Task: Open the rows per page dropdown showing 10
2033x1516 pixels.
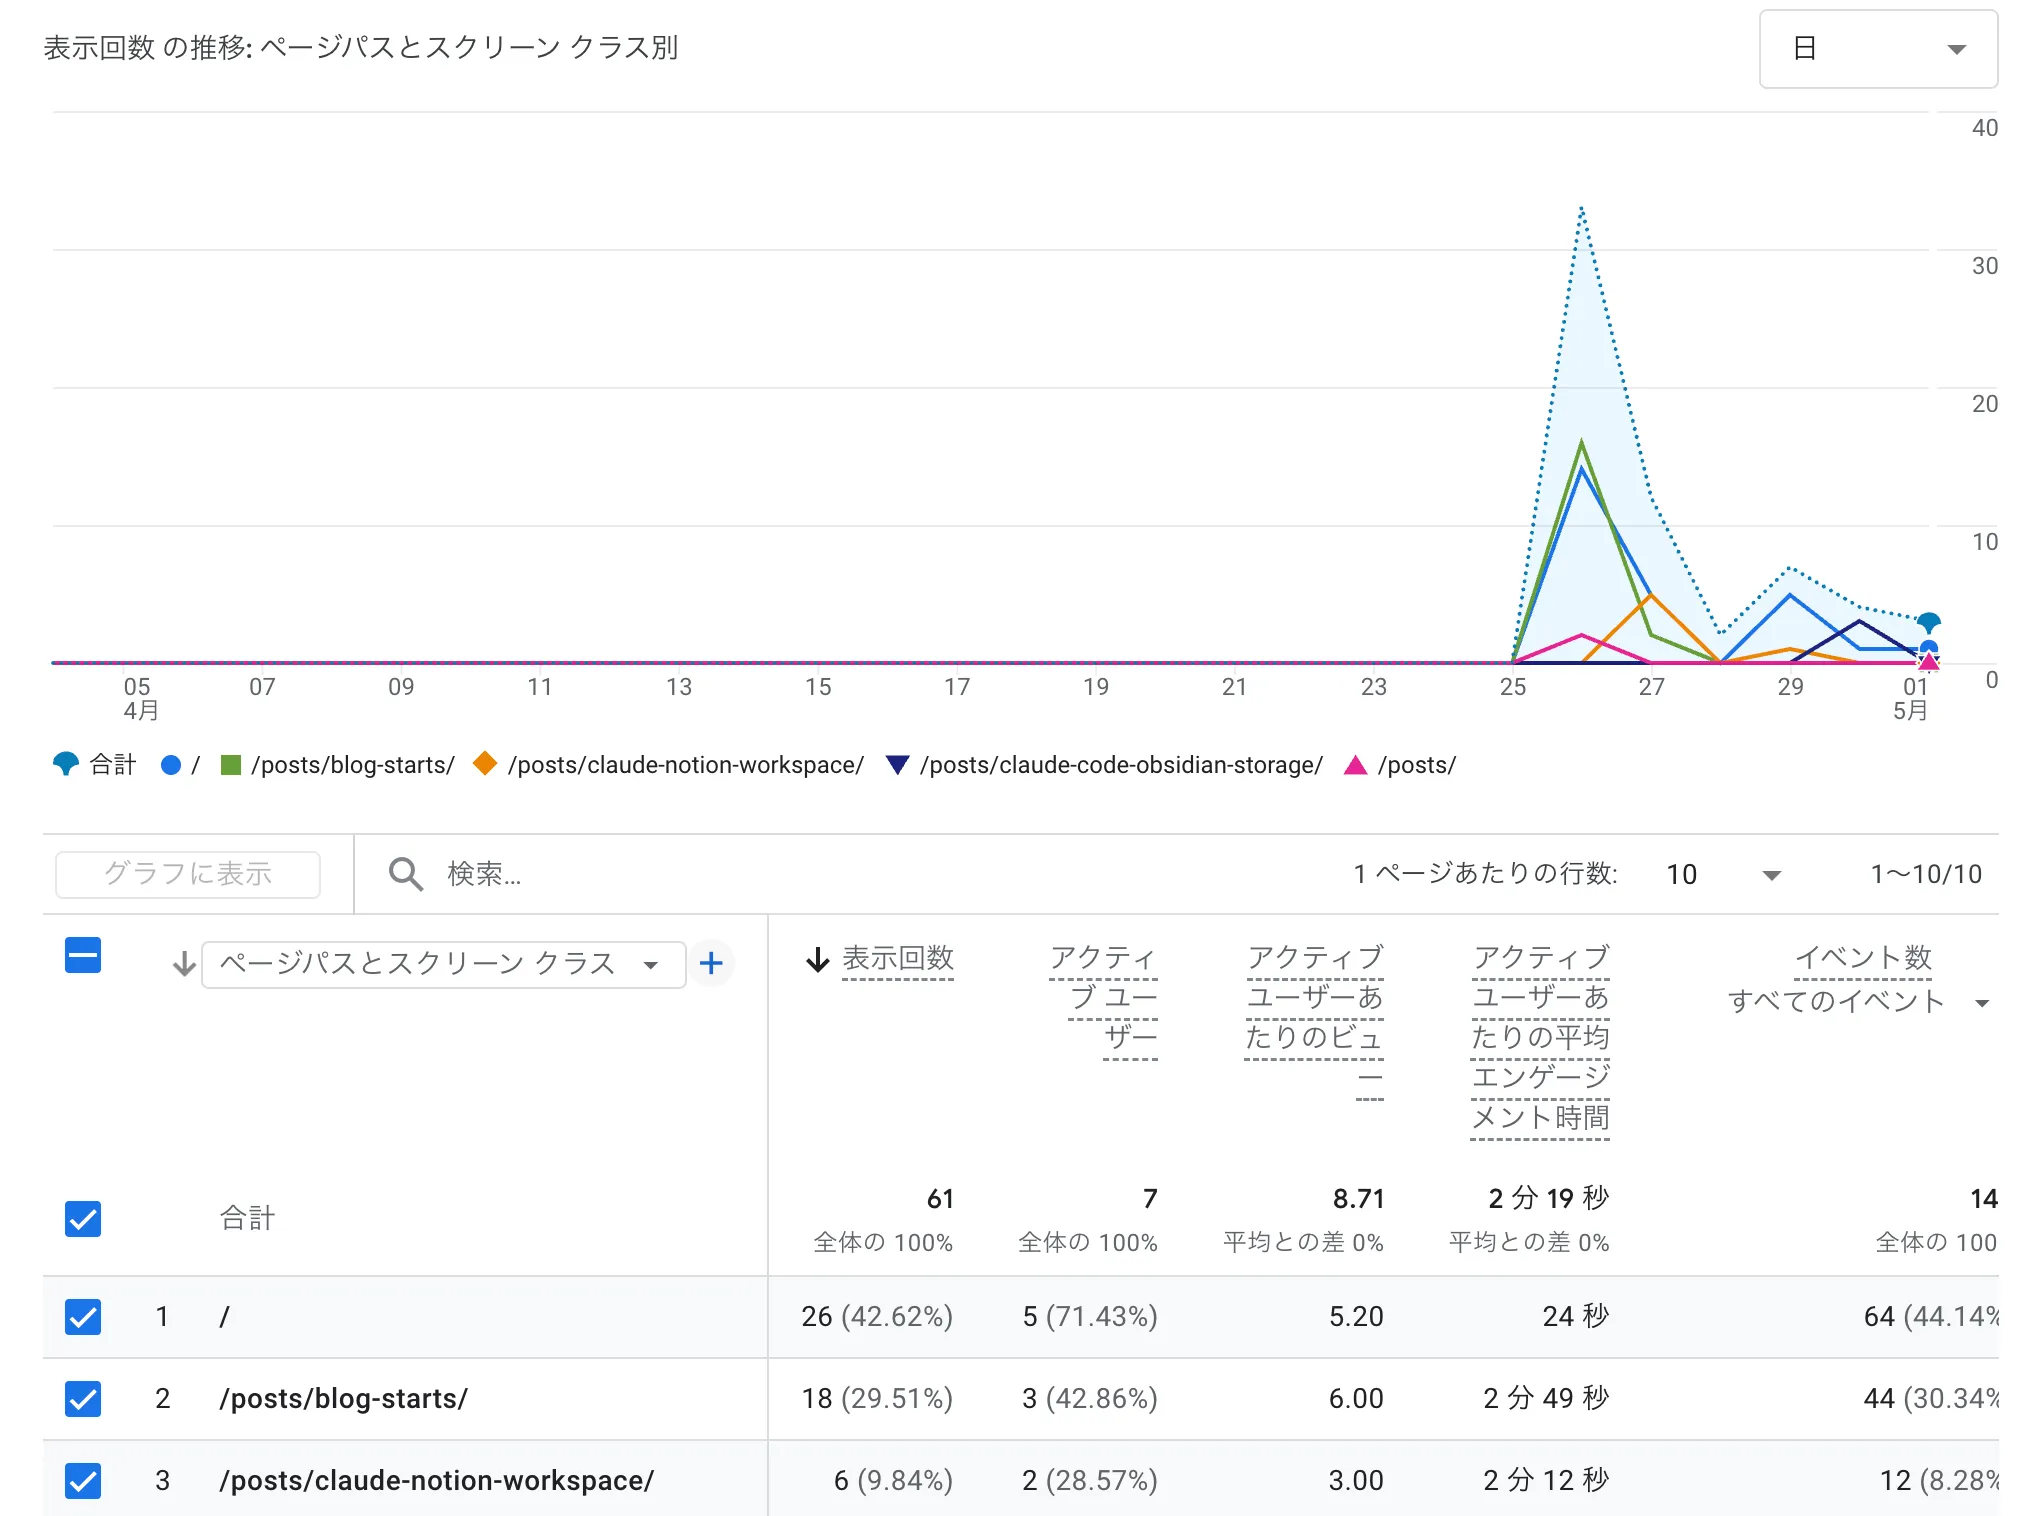Action: tap(1724, 874)
